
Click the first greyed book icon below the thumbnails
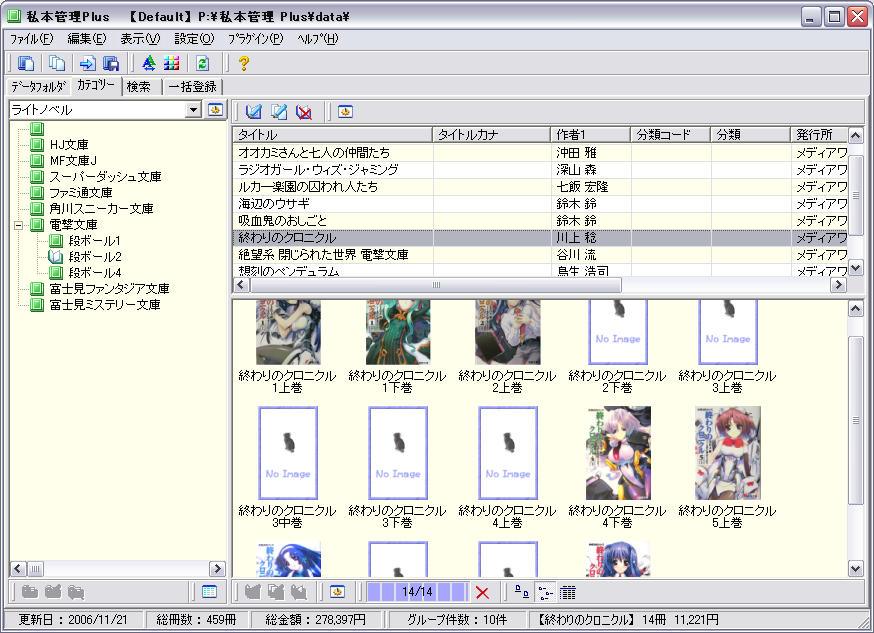click(x=253, y=591)
